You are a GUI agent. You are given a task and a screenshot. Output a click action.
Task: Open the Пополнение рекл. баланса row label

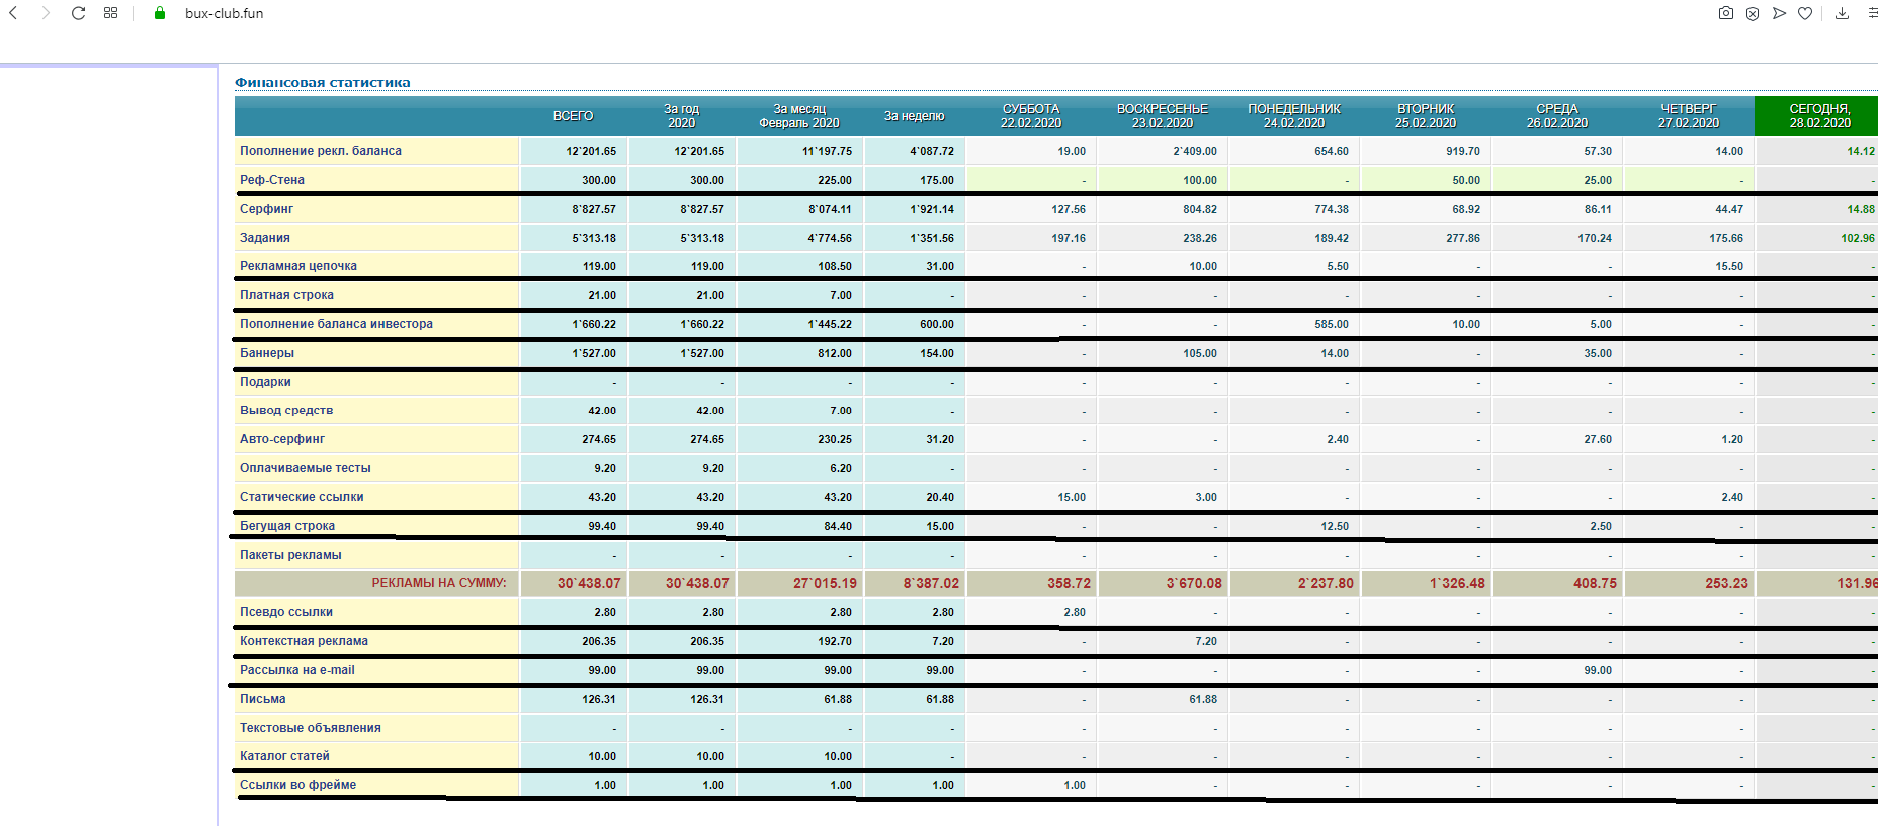coord(321,151)
